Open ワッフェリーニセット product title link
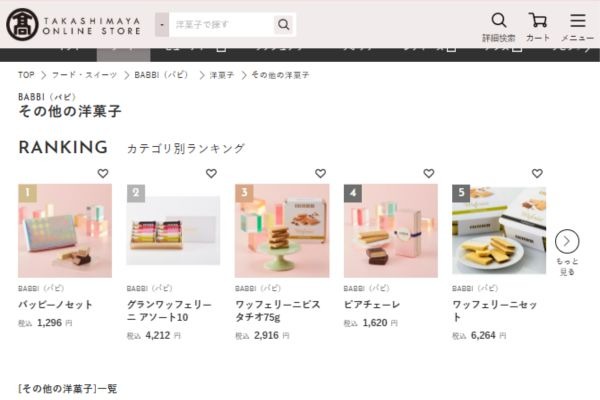The image size is (600, 400). [494, 311]
